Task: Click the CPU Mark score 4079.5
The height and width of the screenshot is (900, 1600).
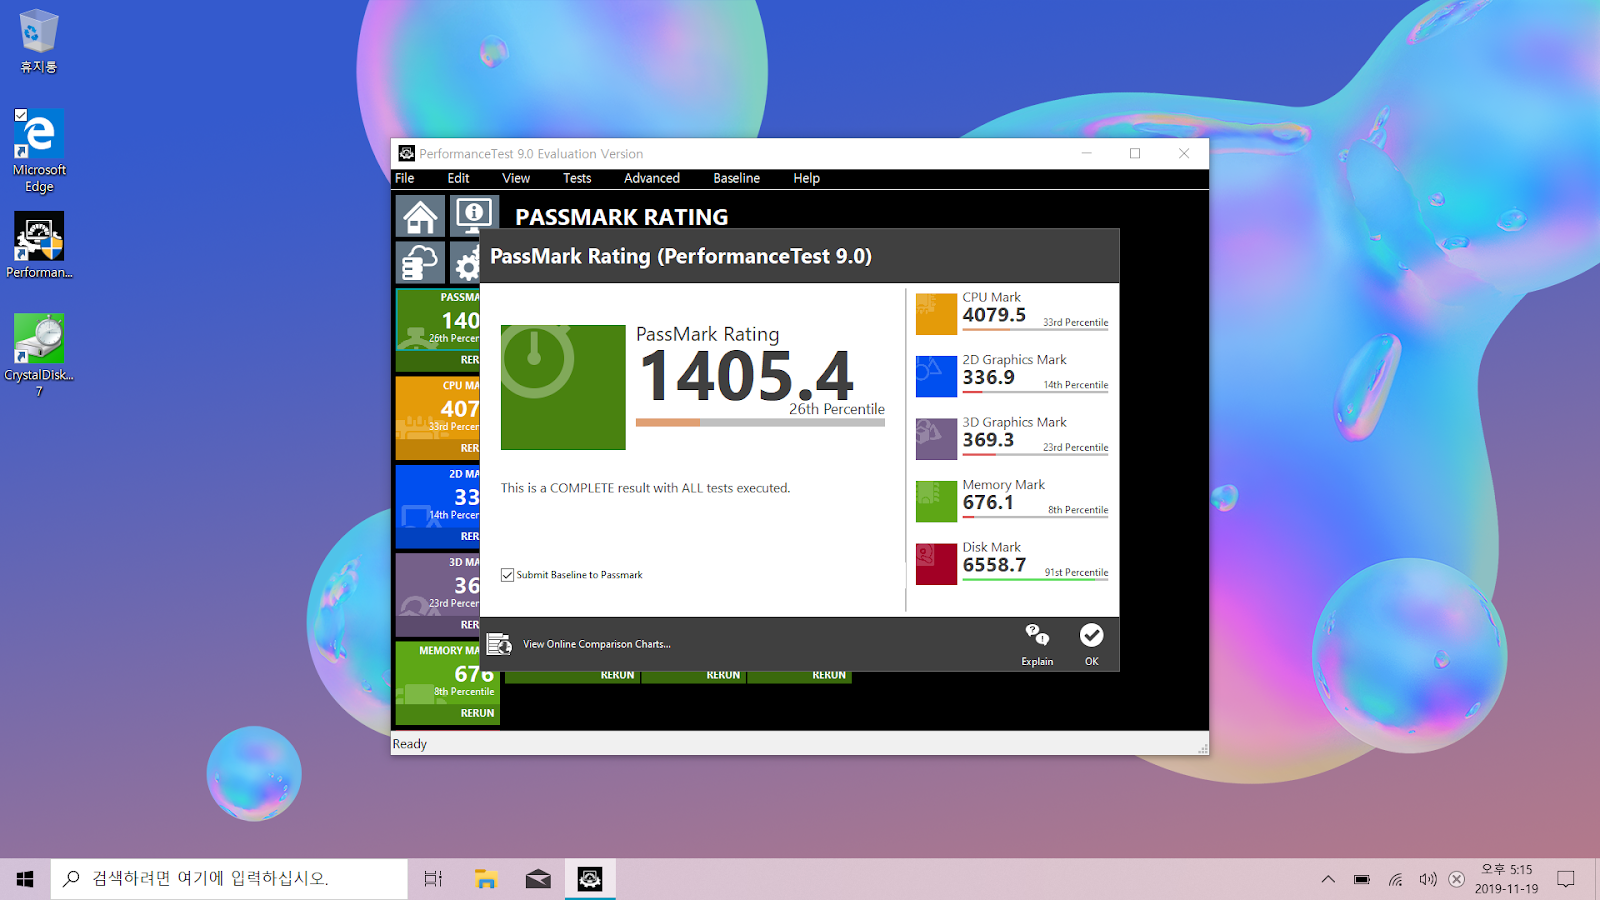Action: [x=994, y=315]
